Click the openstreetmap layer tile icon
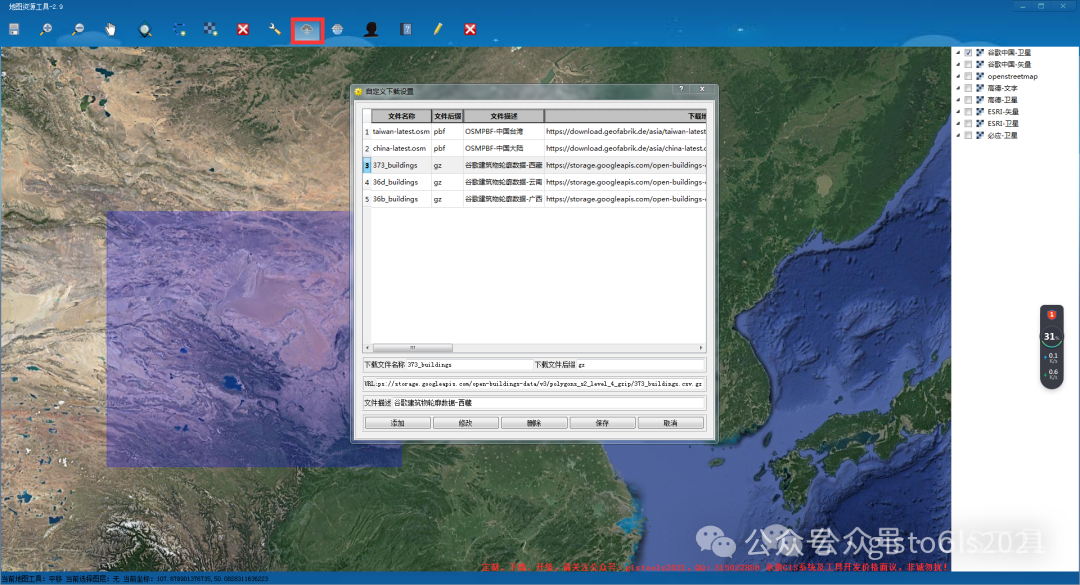Screen dimensions: 1080x585 pyautogui.click(x=979, y=76)
